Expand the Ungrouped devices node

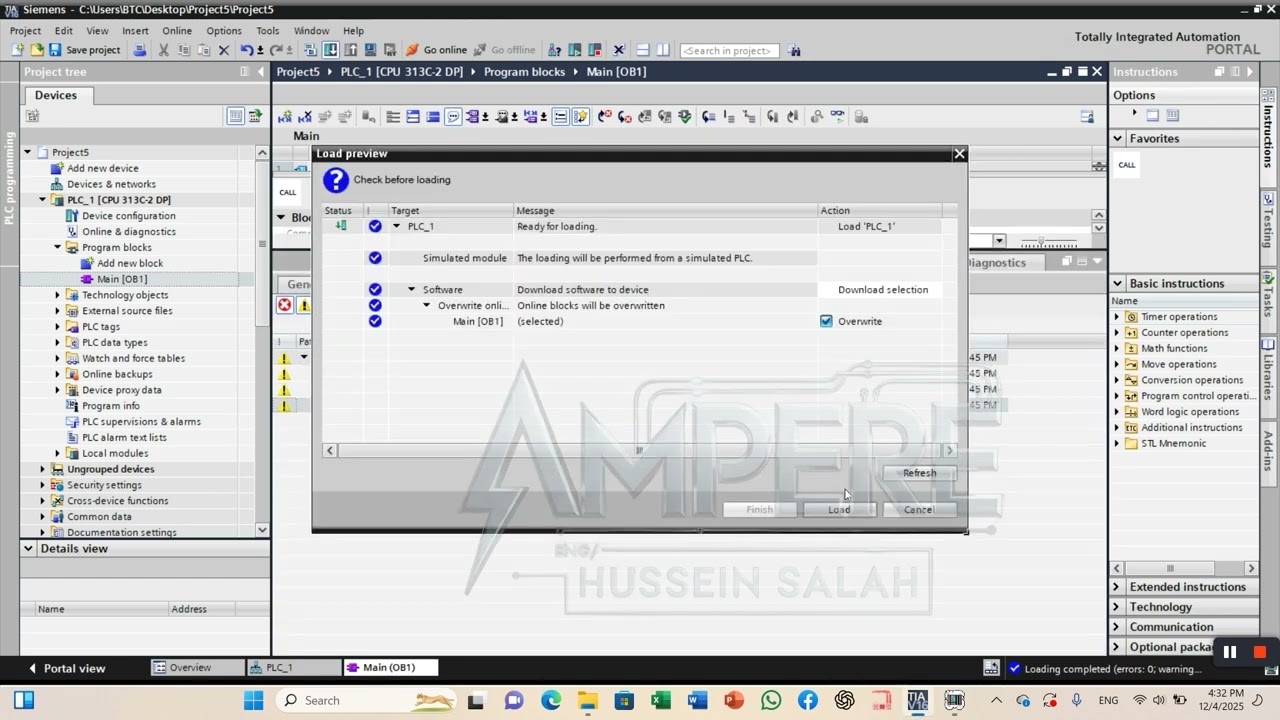[x=42, y=469]
